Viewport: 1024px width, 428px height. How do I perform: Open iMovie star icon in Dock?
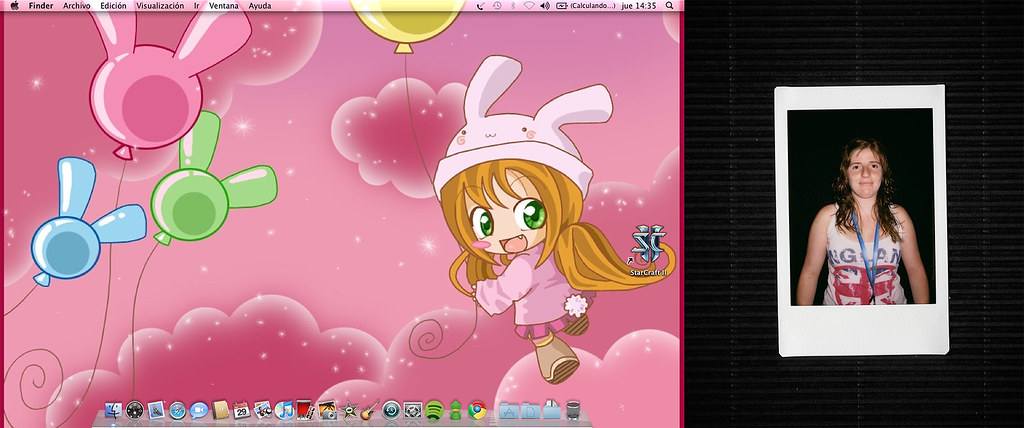coord(349,410)
